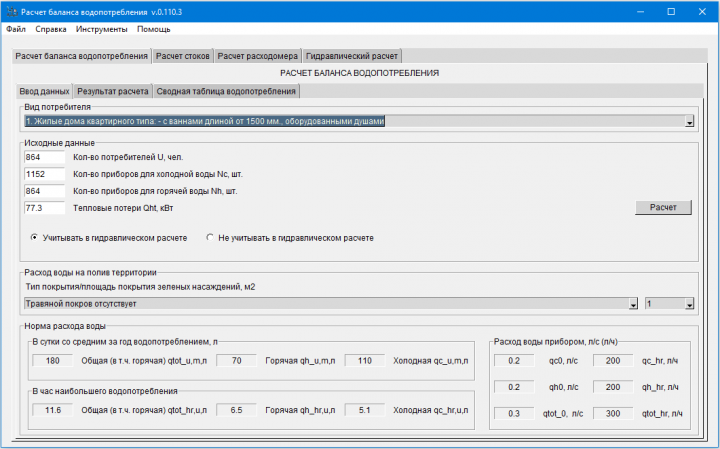Switch to Расчет стоков tab
The width and height of the screenshot is (720, 449).
coord(182,56)
